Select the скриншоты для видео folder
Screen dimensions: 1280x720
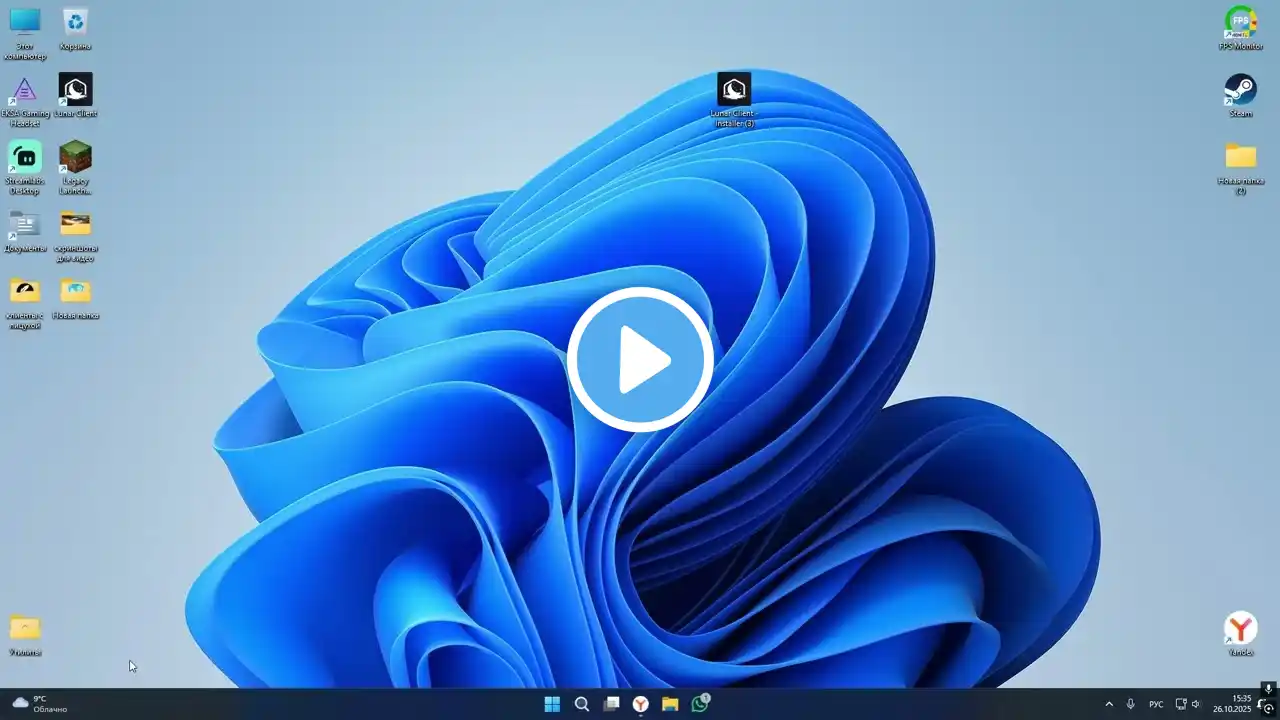pos(75,235)
